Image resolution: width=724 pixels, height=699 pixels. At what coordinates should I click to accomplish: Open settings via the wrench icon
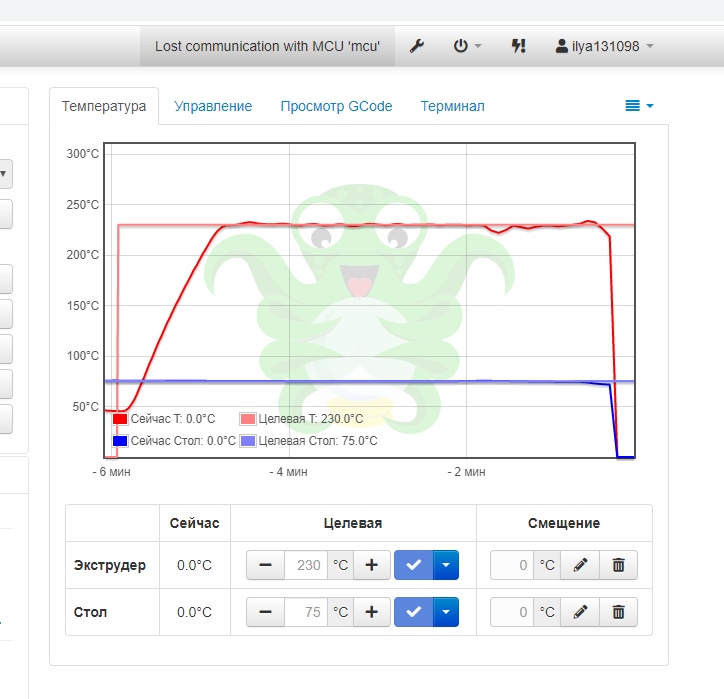[x=416, y=46]
